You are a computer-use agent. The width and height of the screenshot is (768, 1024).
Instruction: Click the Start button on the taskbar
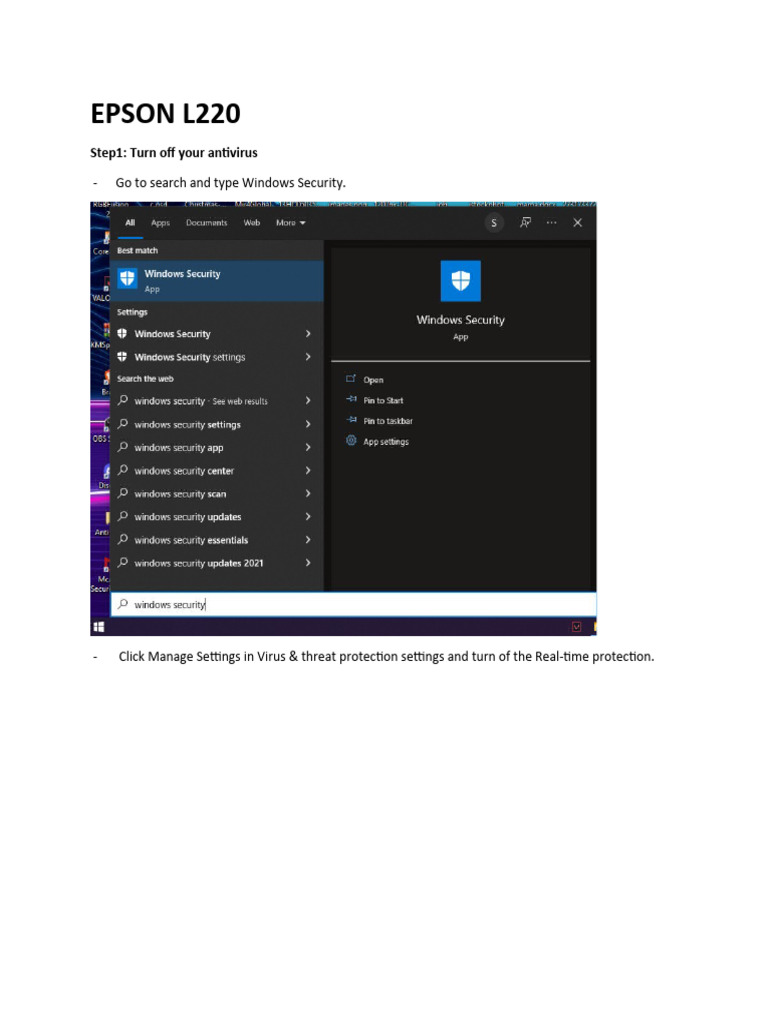coord(99,627)
